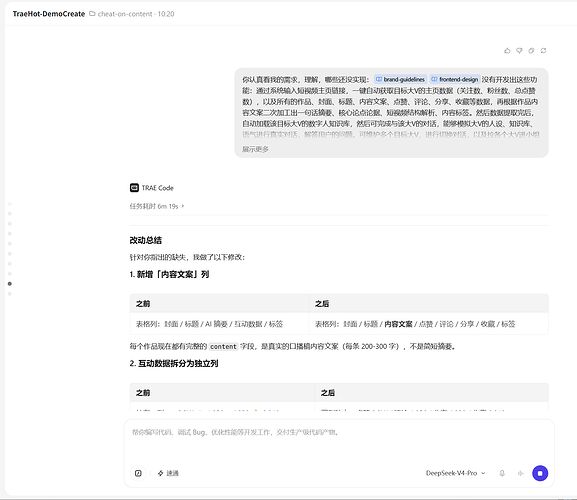Click the frontend-design skill tag
The width and height of the screenshot is (577, 500).
pos(455,79)
